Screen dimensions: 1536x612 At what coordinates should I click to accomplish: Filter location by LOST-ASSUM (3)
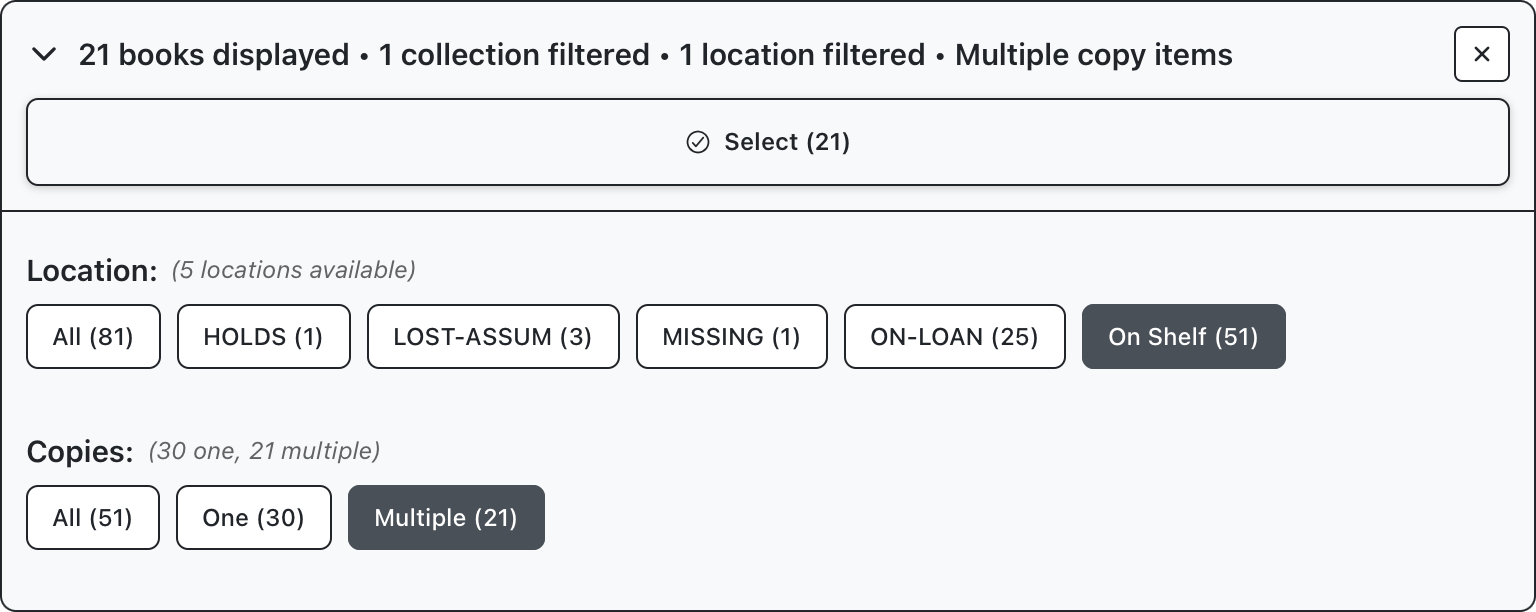point(492,337)
